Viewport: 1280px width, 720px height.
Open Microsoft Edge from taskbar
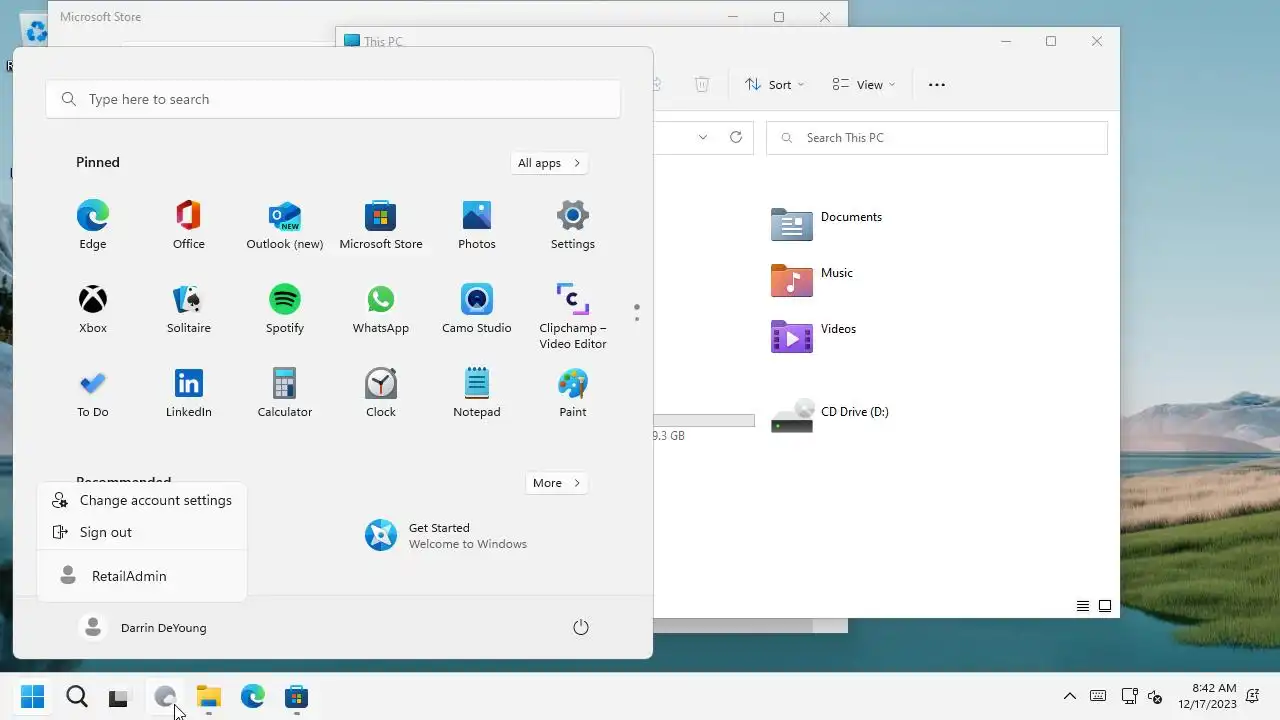click(x=252, y=696)
